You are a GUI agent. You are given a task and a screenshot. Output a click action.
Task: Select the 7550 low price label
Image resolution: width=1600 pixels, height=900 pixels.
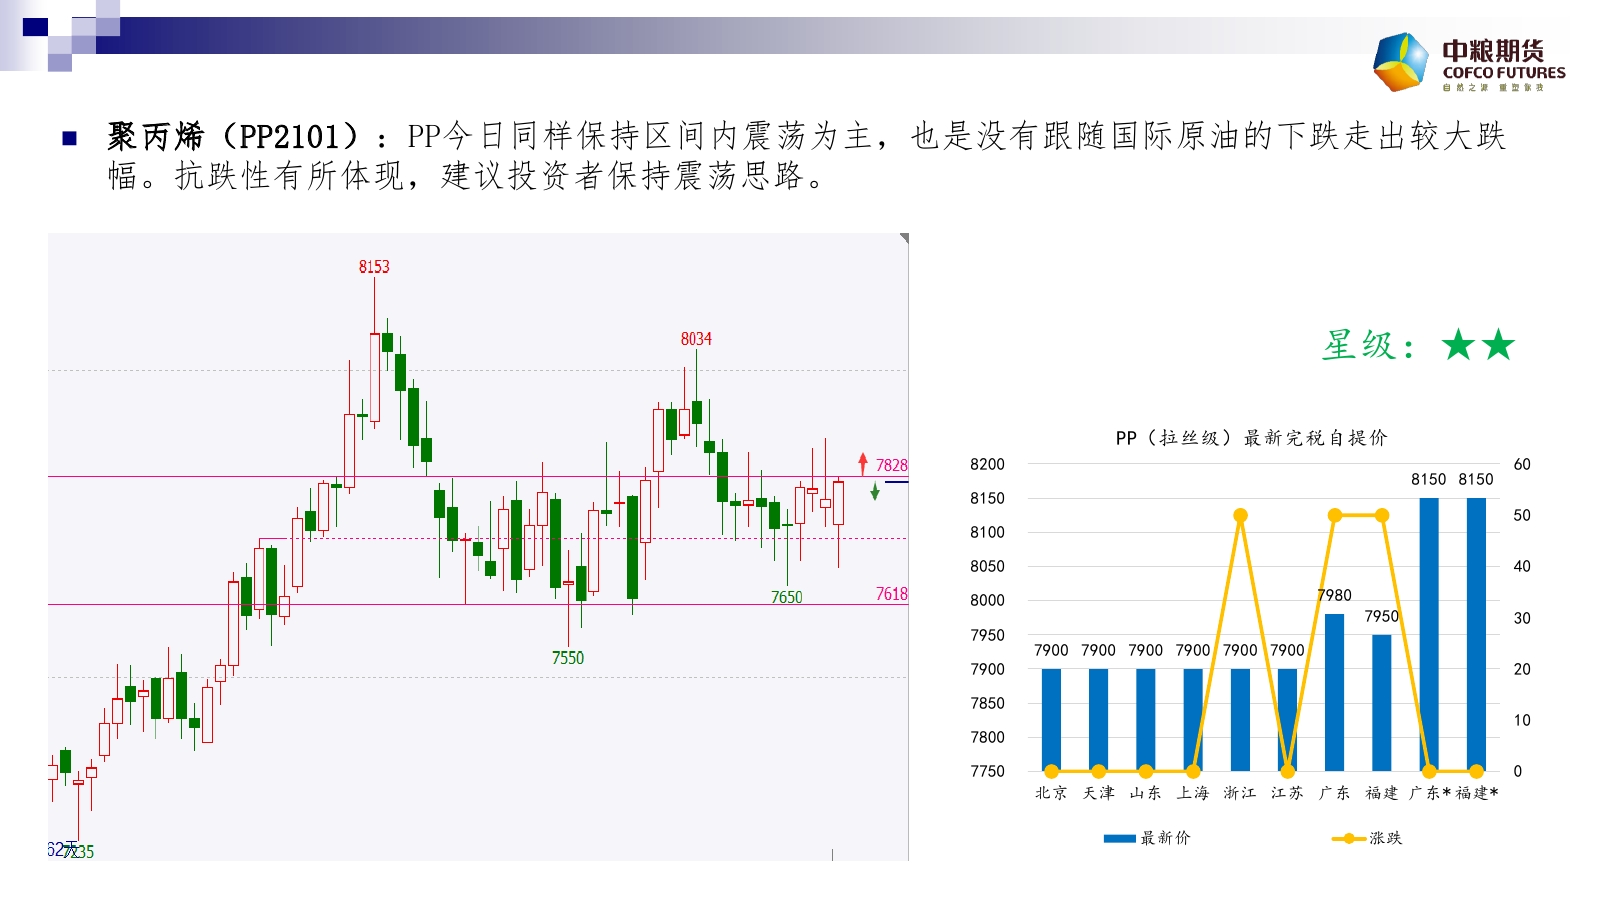tap(568, 658)
